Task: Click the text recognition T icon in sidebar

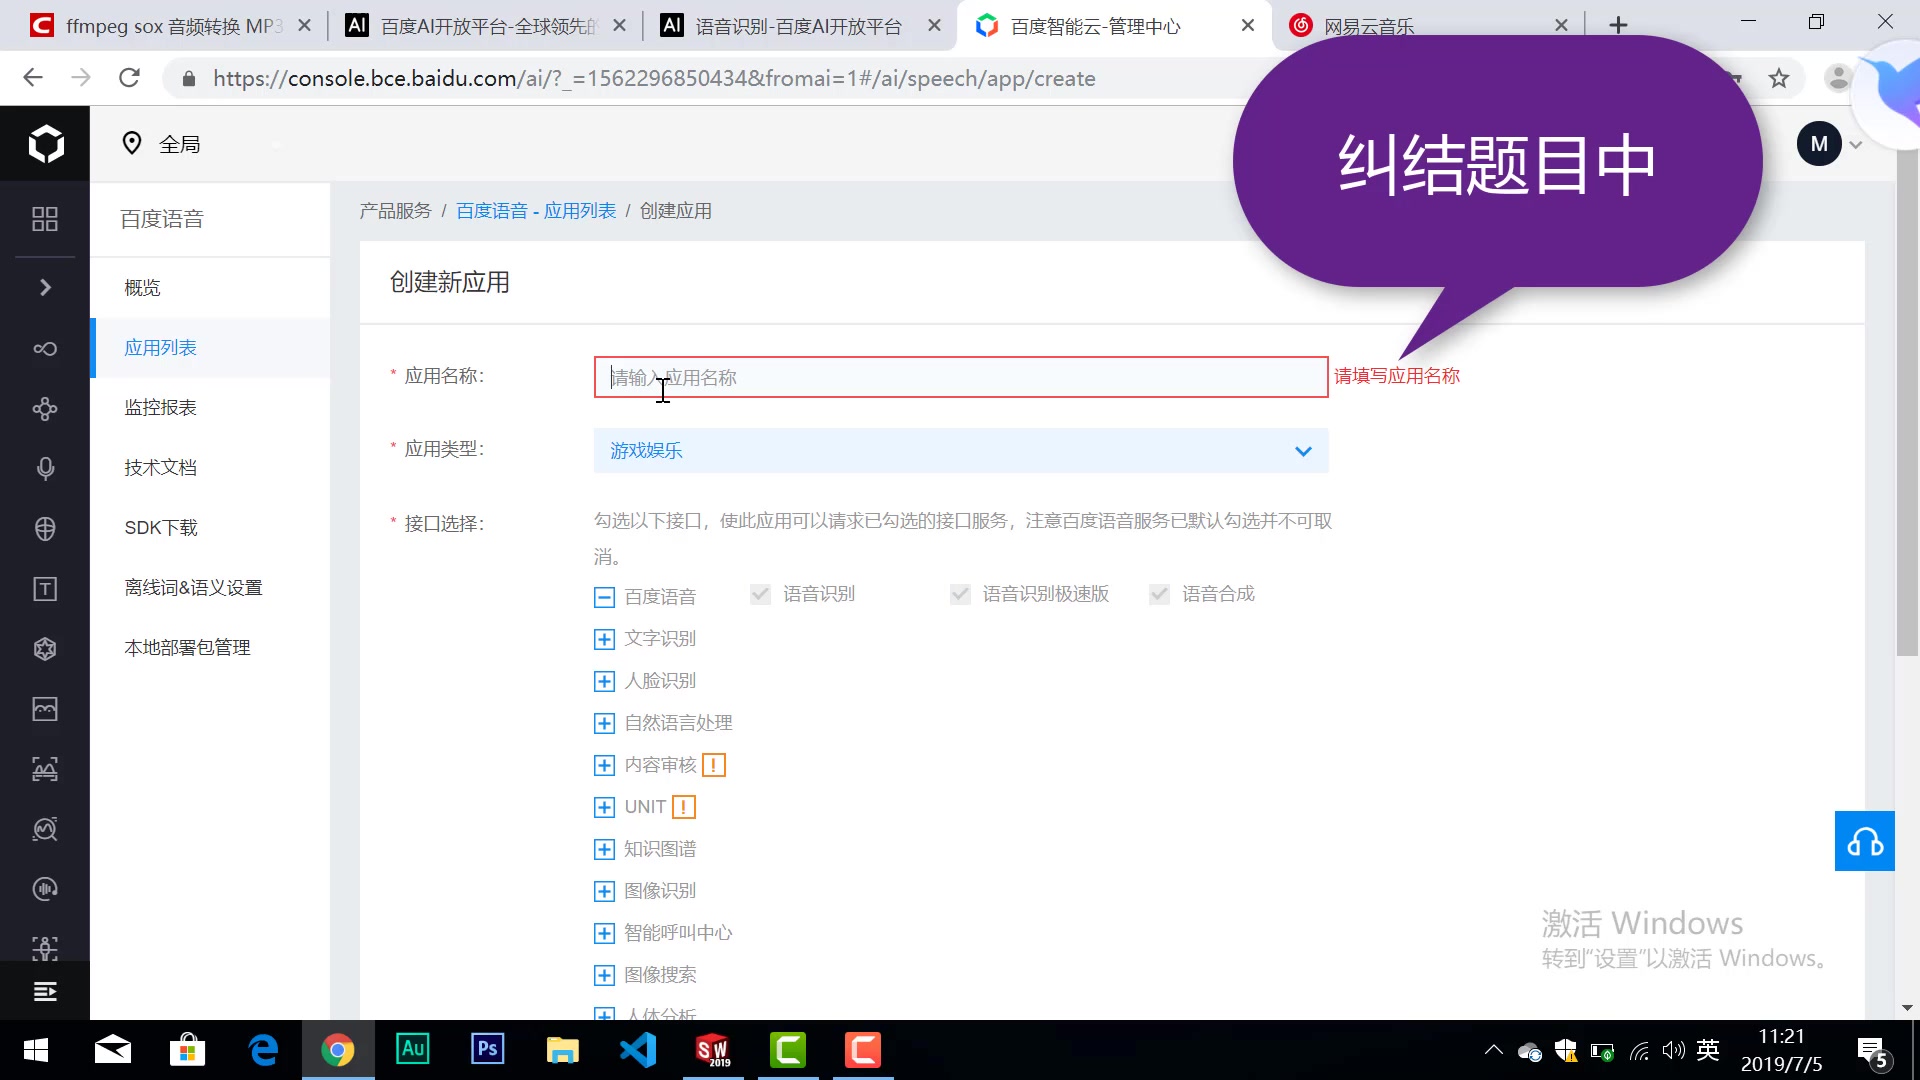Action: pyautogui.click(x=45, y=589)
